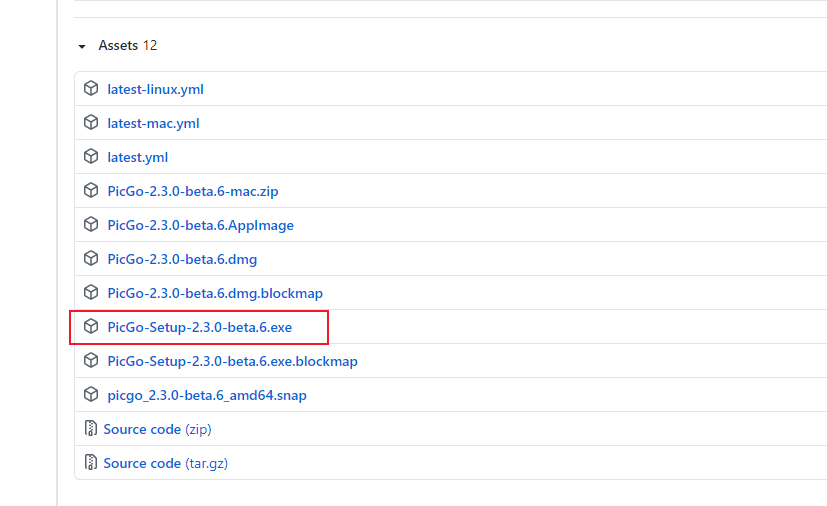Click package icon beside PicGo-Setup-2.3.0-beta.6.exe
827x506 pixels.
click(x=91, y=326)
